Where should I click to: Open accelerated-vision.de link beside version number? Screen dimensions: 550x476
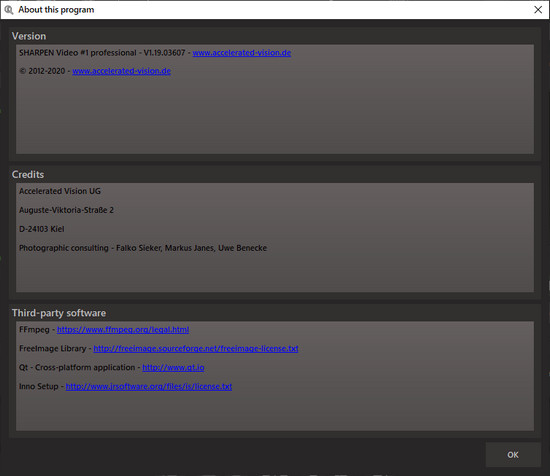pos(242,53)
